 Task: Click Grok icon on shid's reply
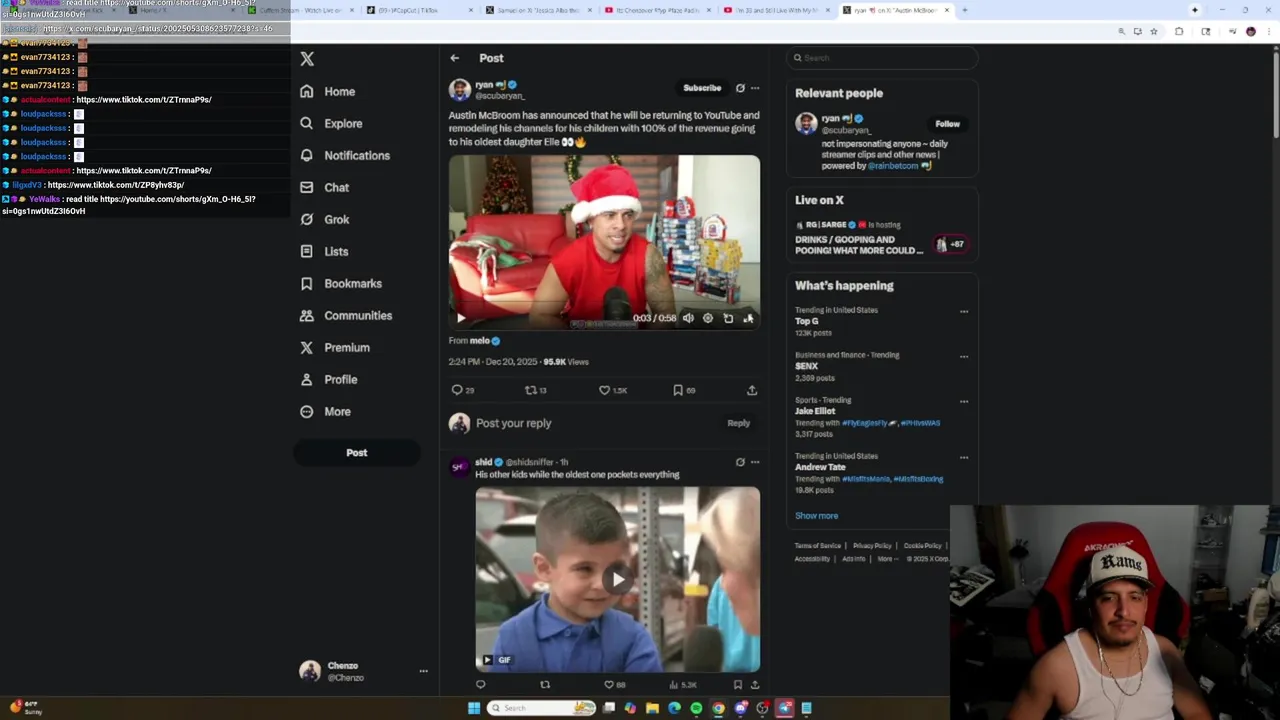click(740, 462)
